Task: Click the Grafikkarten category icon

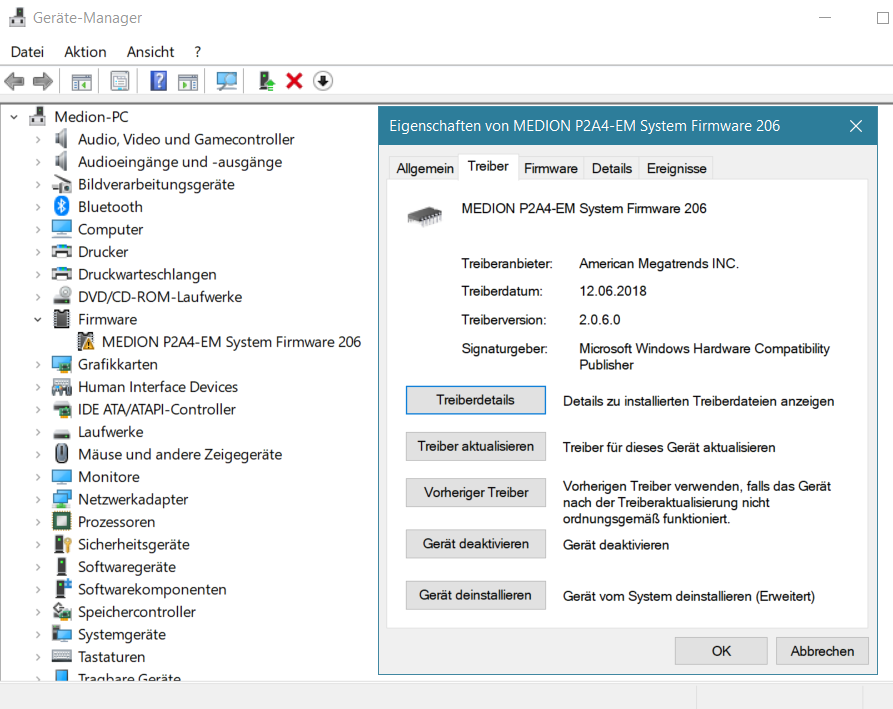Action: coord(62,364)
